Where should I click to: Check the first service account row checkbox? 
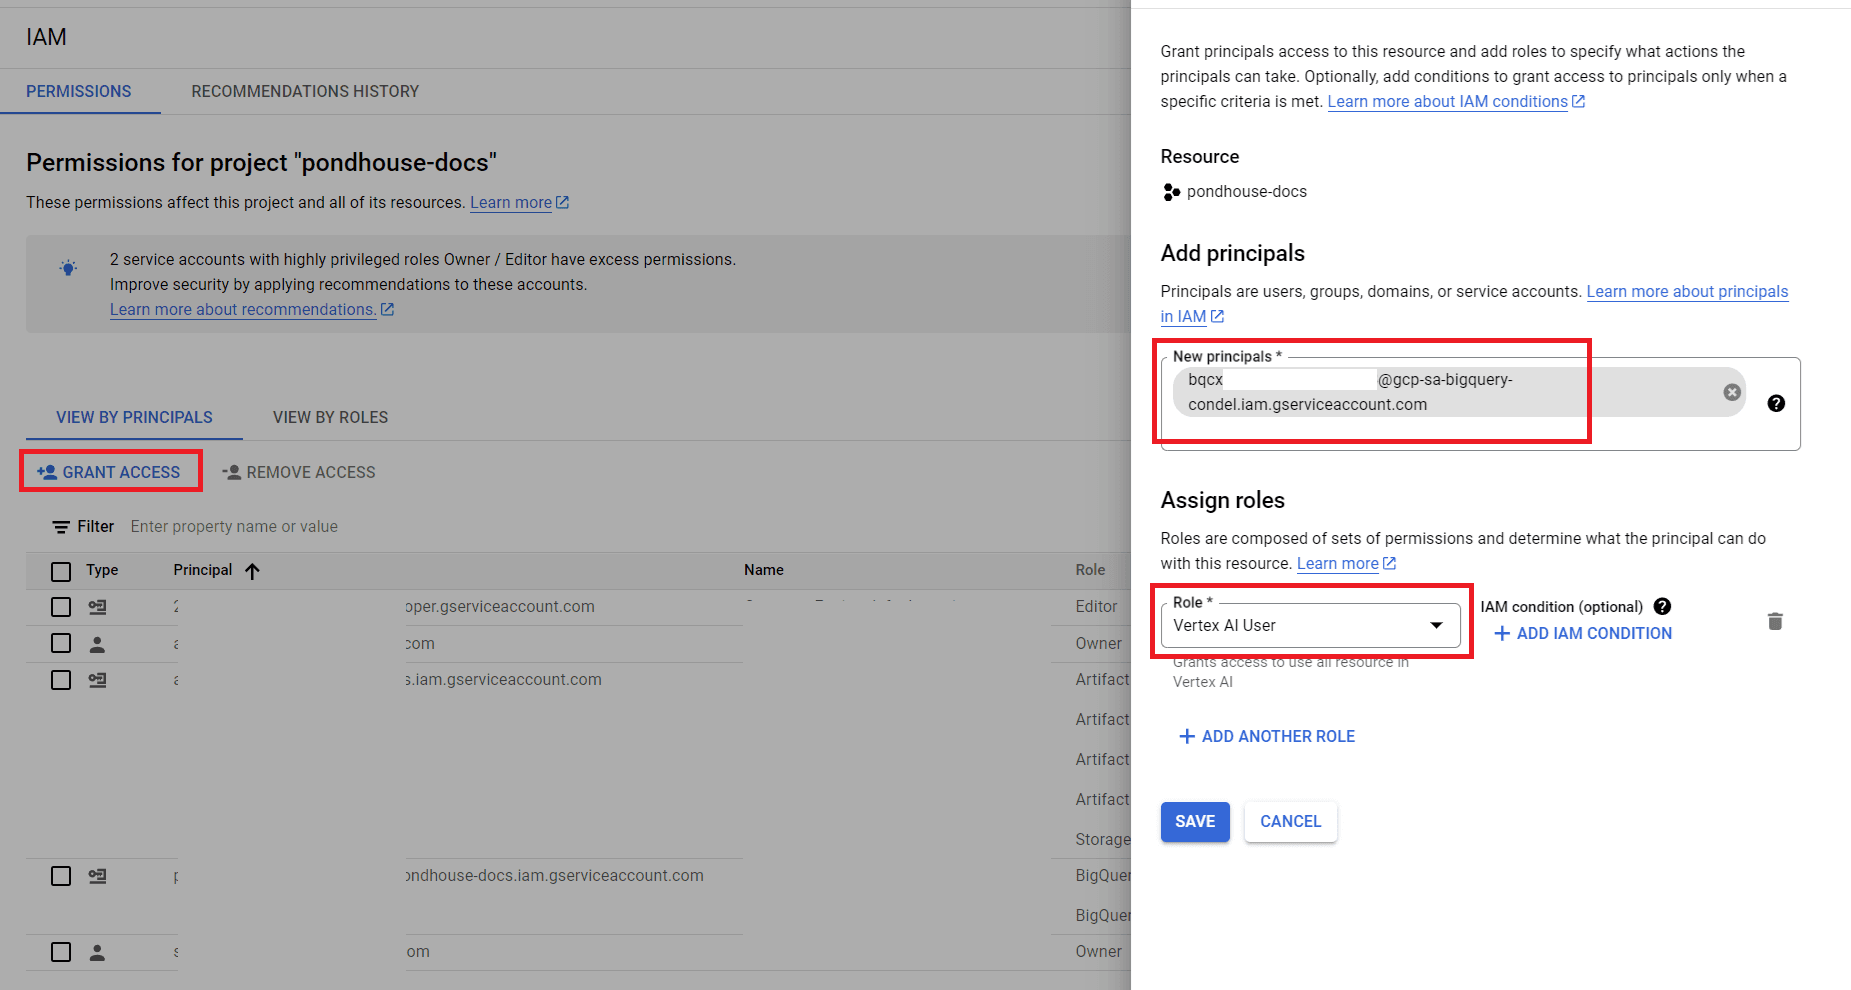[60, 607]
